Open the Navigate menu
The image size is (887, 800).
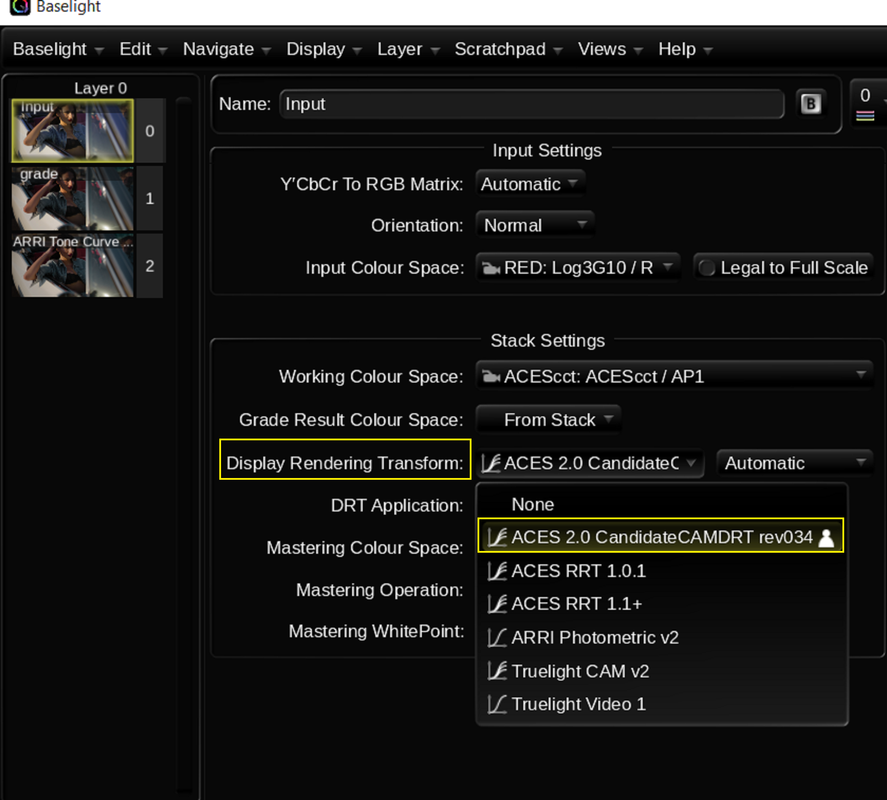(x=227, y=49)
